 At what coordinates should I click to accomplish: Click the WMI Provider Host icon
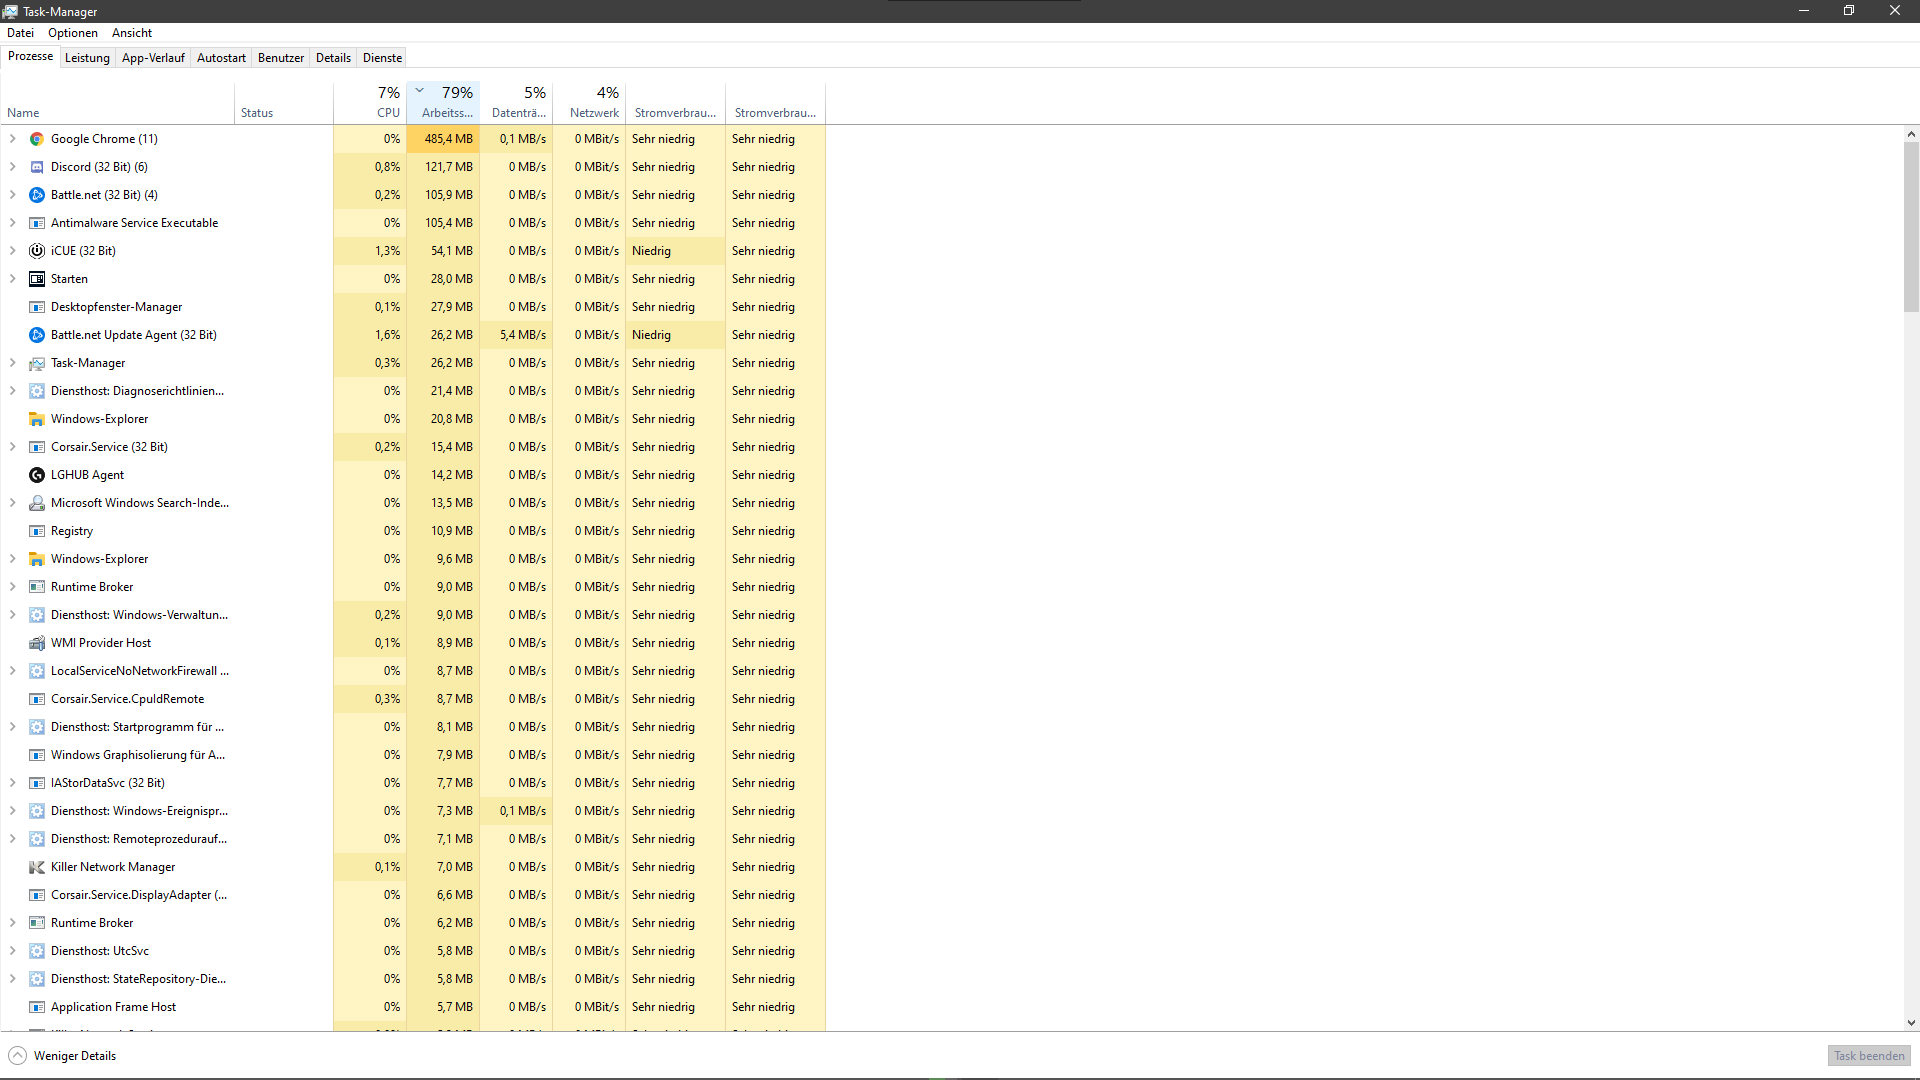tap(37, 643)
